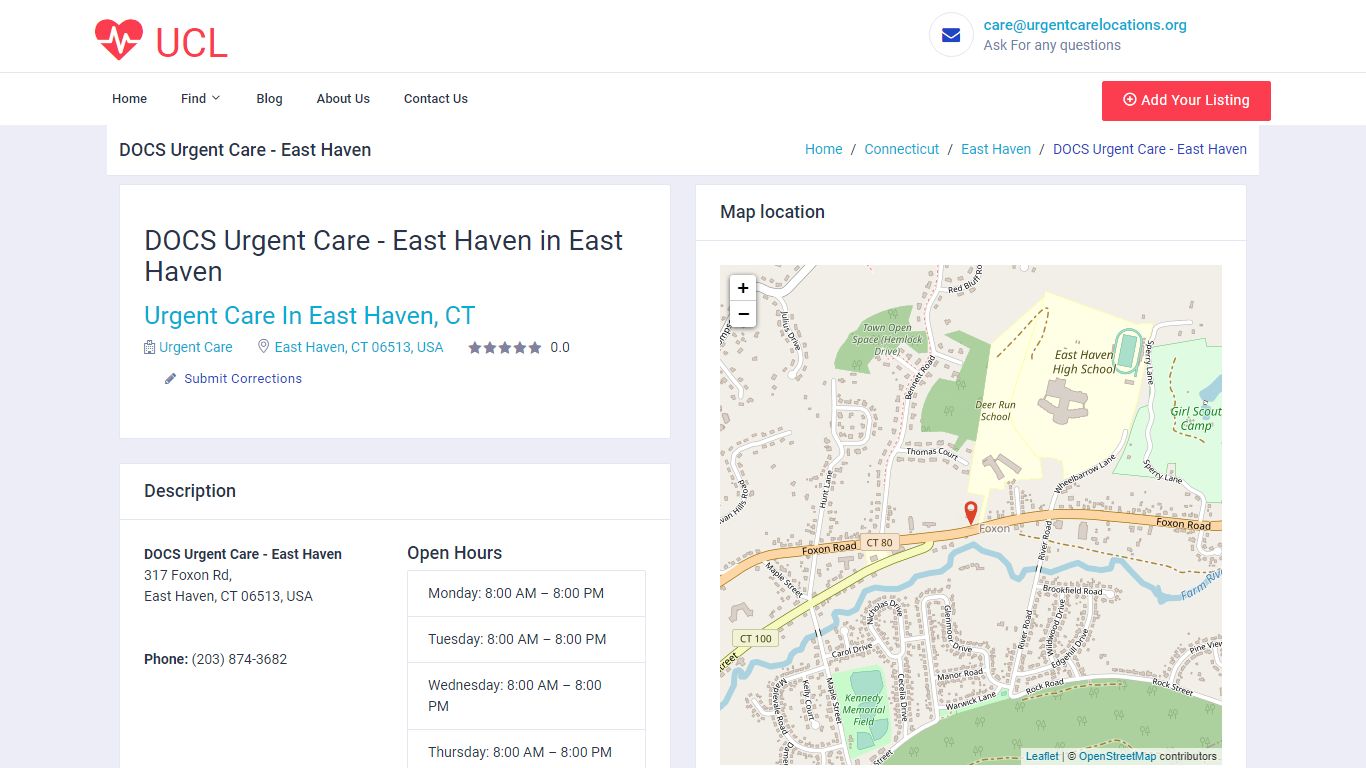Open the OpenStreetMap attribution link

click(1117, 756)
